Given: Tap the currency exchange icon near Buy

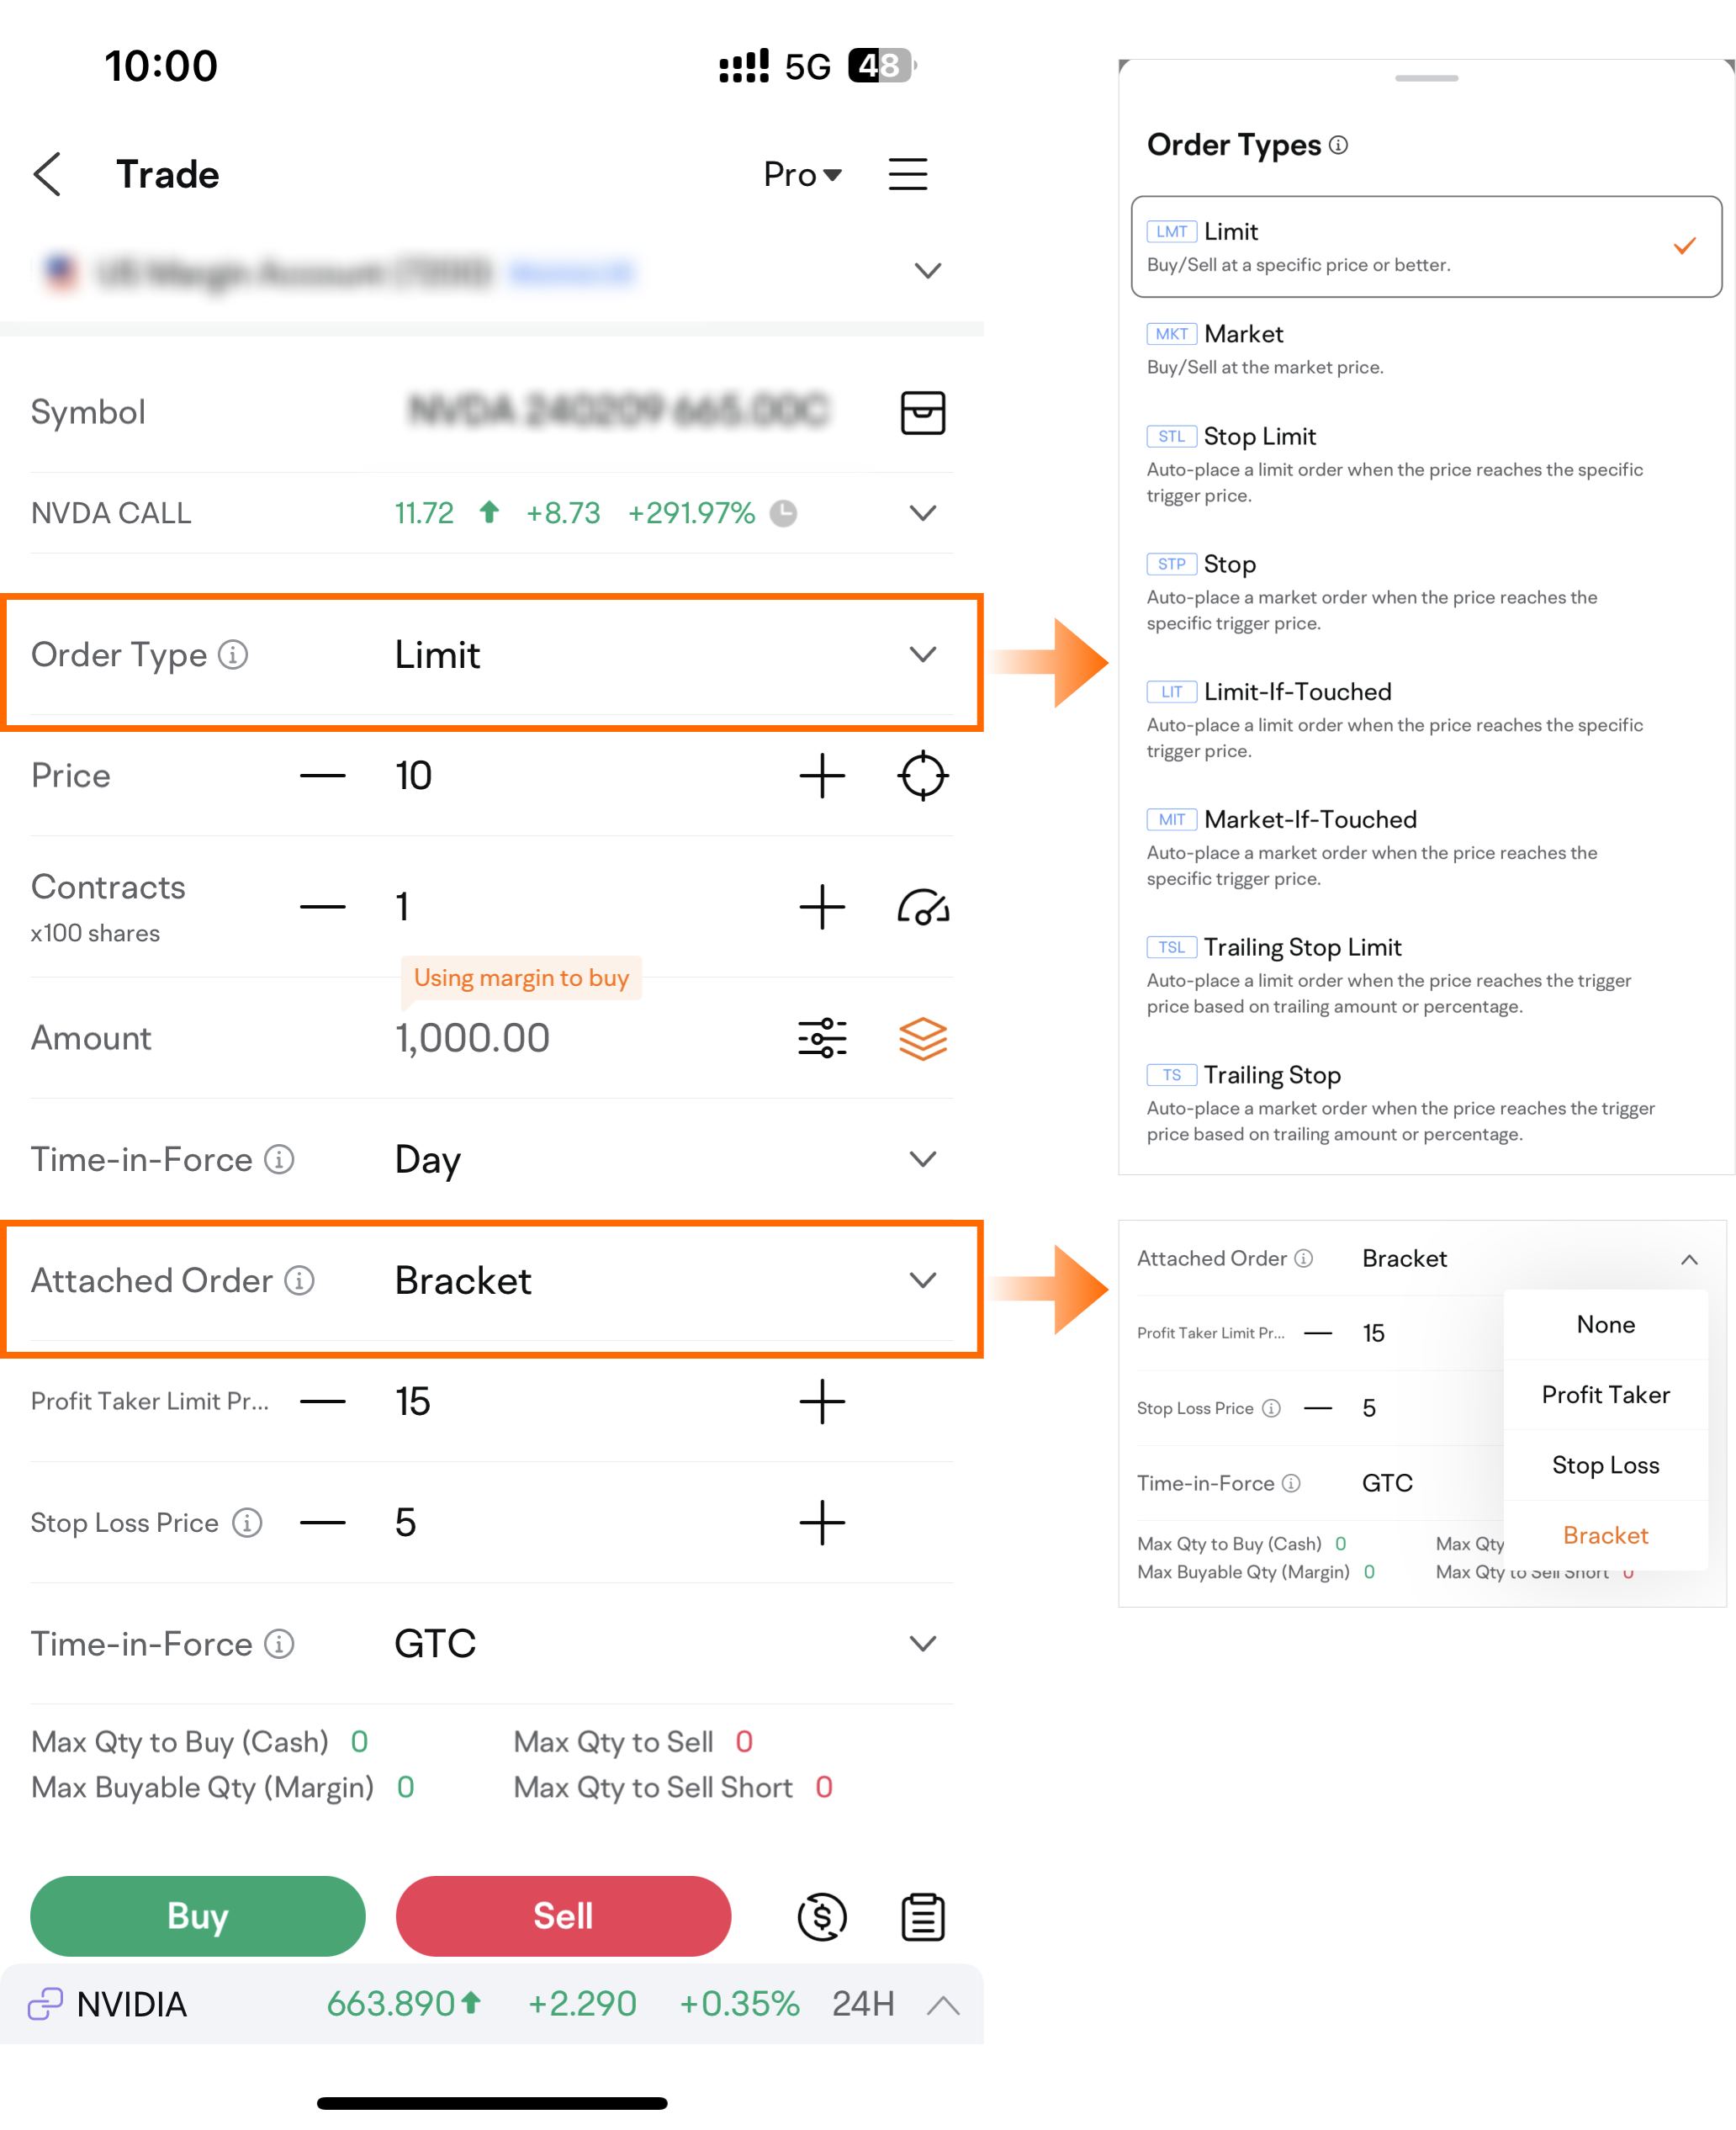Looking at the screenshot, I should pos(821,1916).
